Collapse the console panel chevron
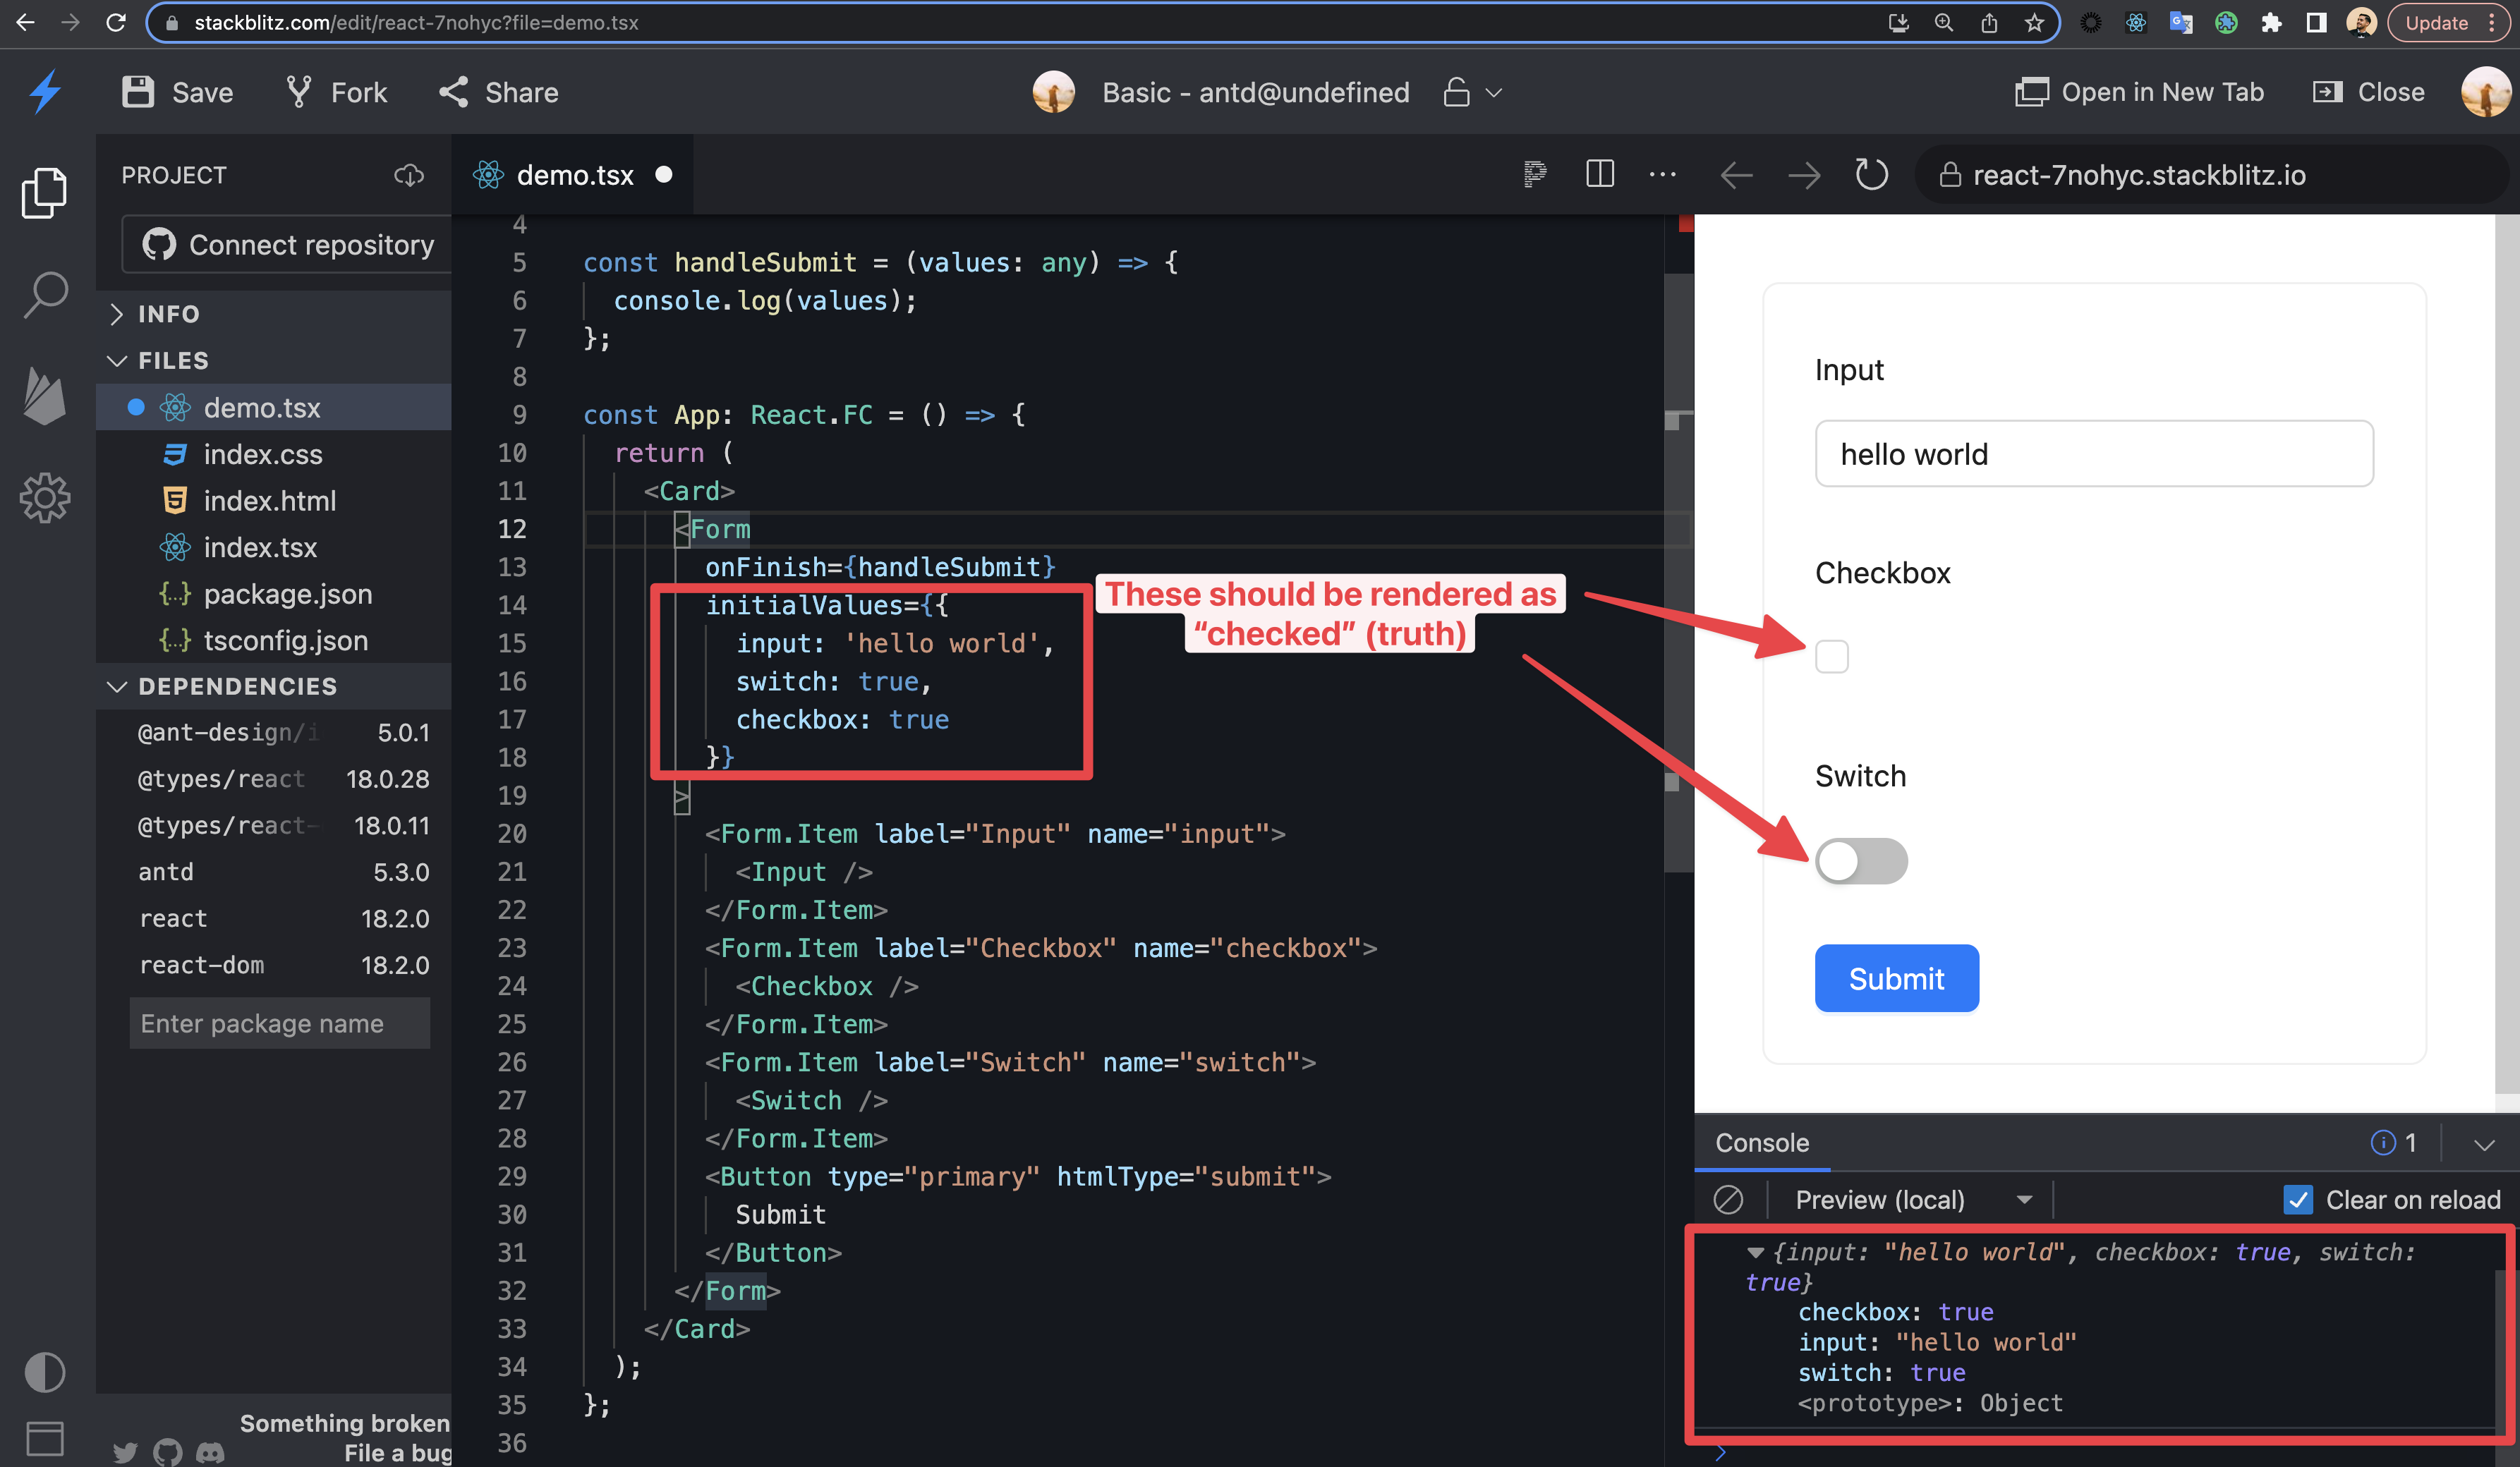Image resolution: width=2520 pixels, height=1467 pixels. point(2484,1144)
